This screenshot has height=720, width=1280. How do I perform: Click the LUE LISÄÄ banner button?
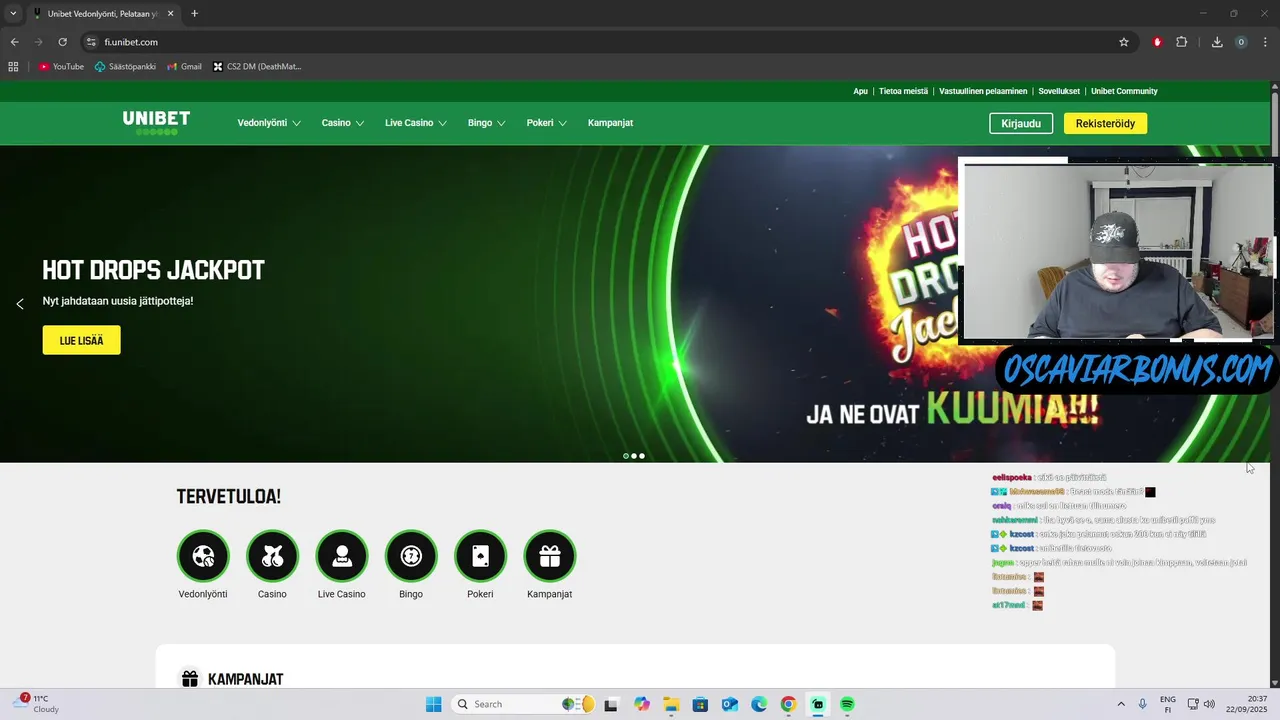(81, 340)
